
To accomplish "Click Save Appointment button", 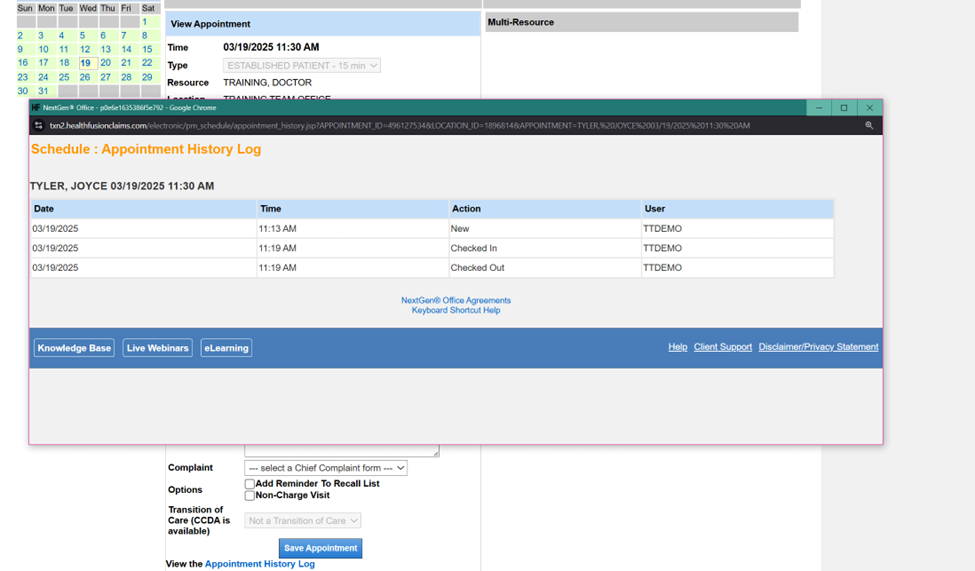I will pyautogui.click(x=320, y=548).
